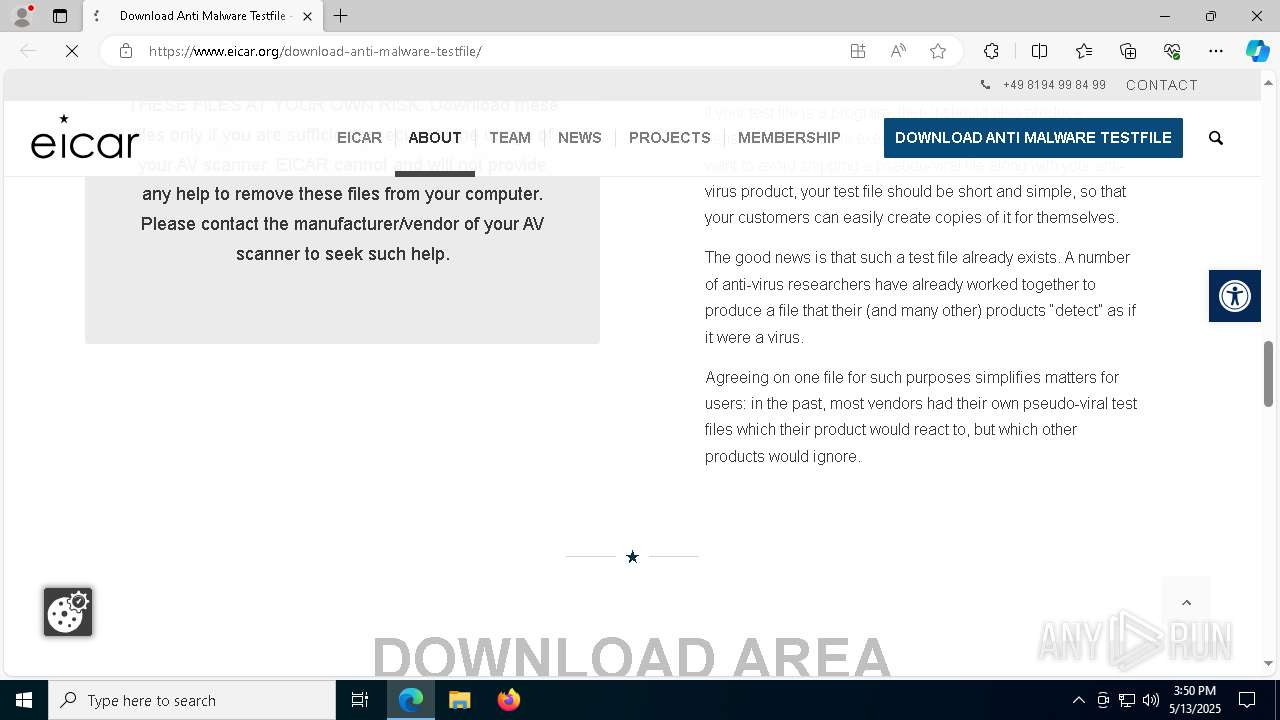Open the notification center
The width and height of the screenshot is (1280, 720).
tap(1247, 700)
